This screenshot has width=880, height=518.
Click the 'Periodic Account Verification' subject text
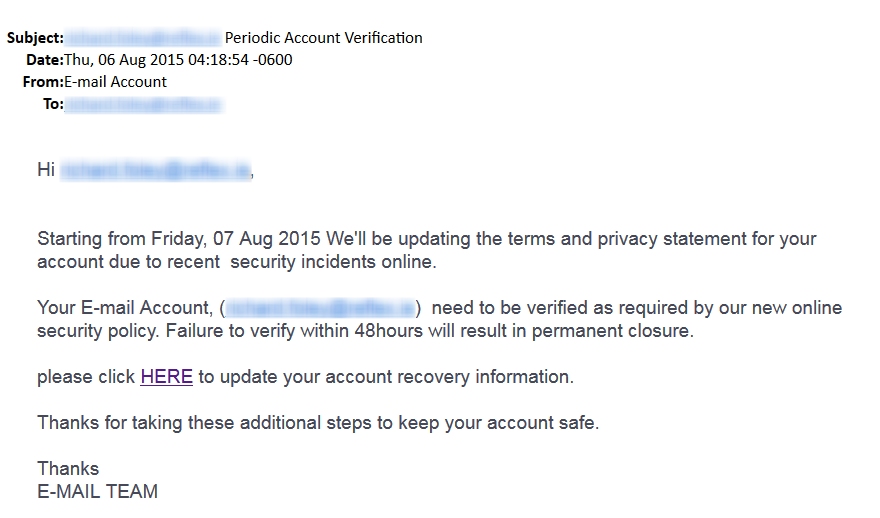(323, 38)
